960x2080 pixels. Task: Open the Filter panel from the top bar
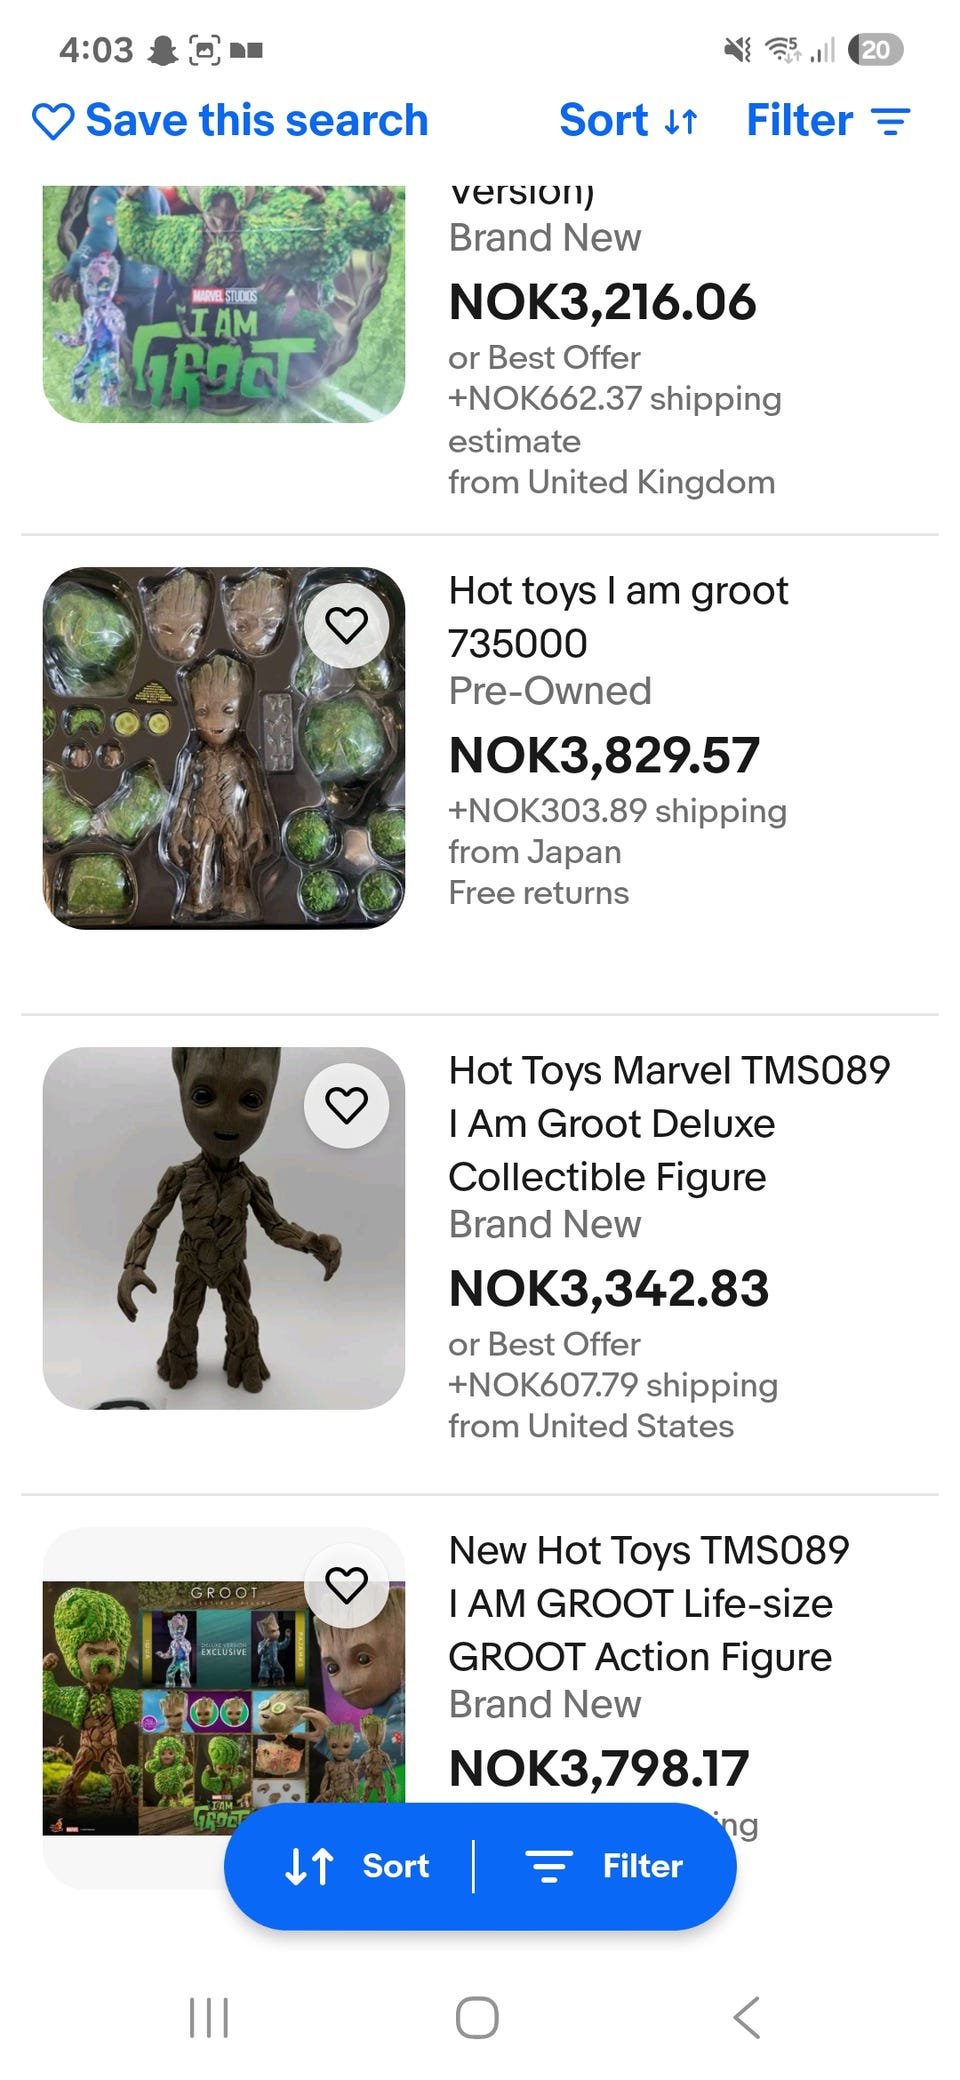tap(828, 121)
